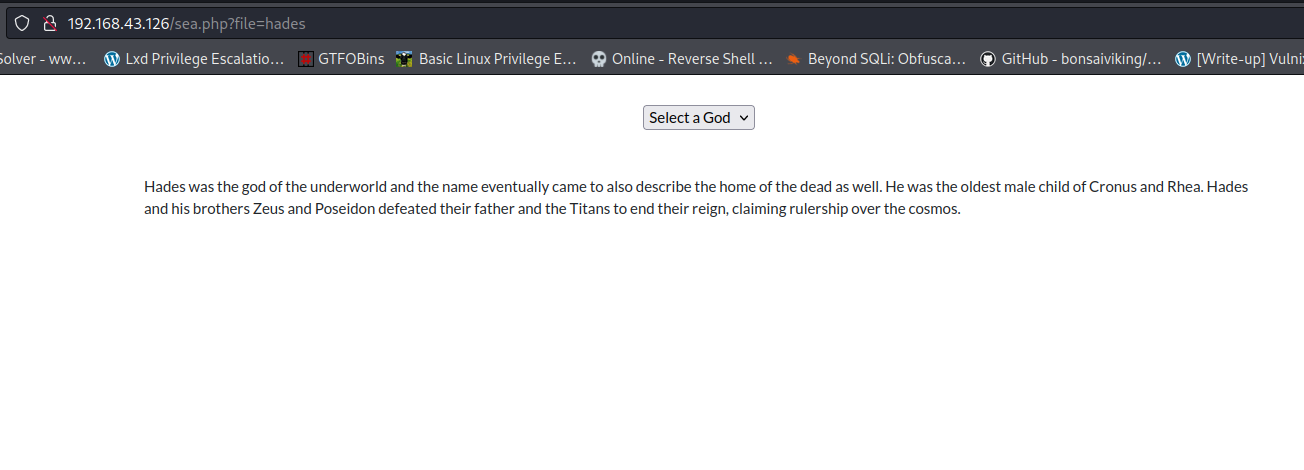The width and height of the screenshot is (1304, 470).
Task: Click the Basic Linux Privilege Escalation bookmark favicon
Action: tap(404, 59)
